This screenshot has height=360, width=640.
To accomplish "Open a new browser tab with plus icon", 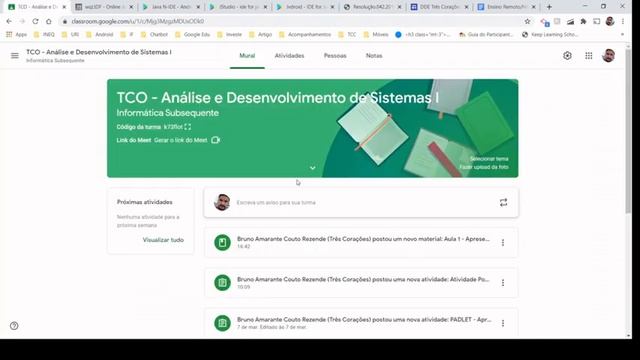I will tap(549, 7).
